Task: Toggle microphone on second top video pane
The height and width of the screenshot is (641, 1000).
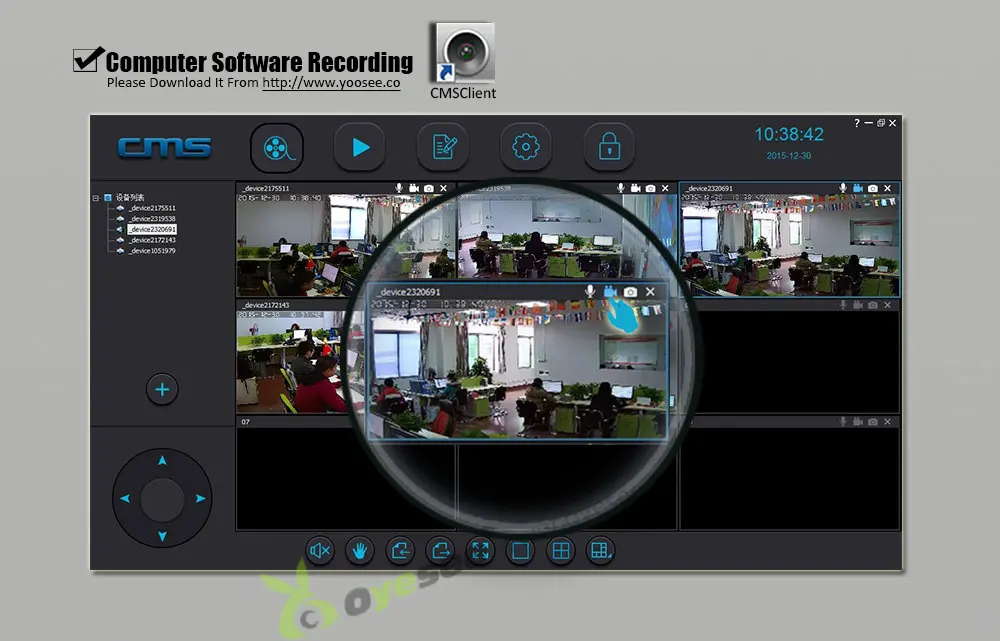Action: tap(621, 188)
